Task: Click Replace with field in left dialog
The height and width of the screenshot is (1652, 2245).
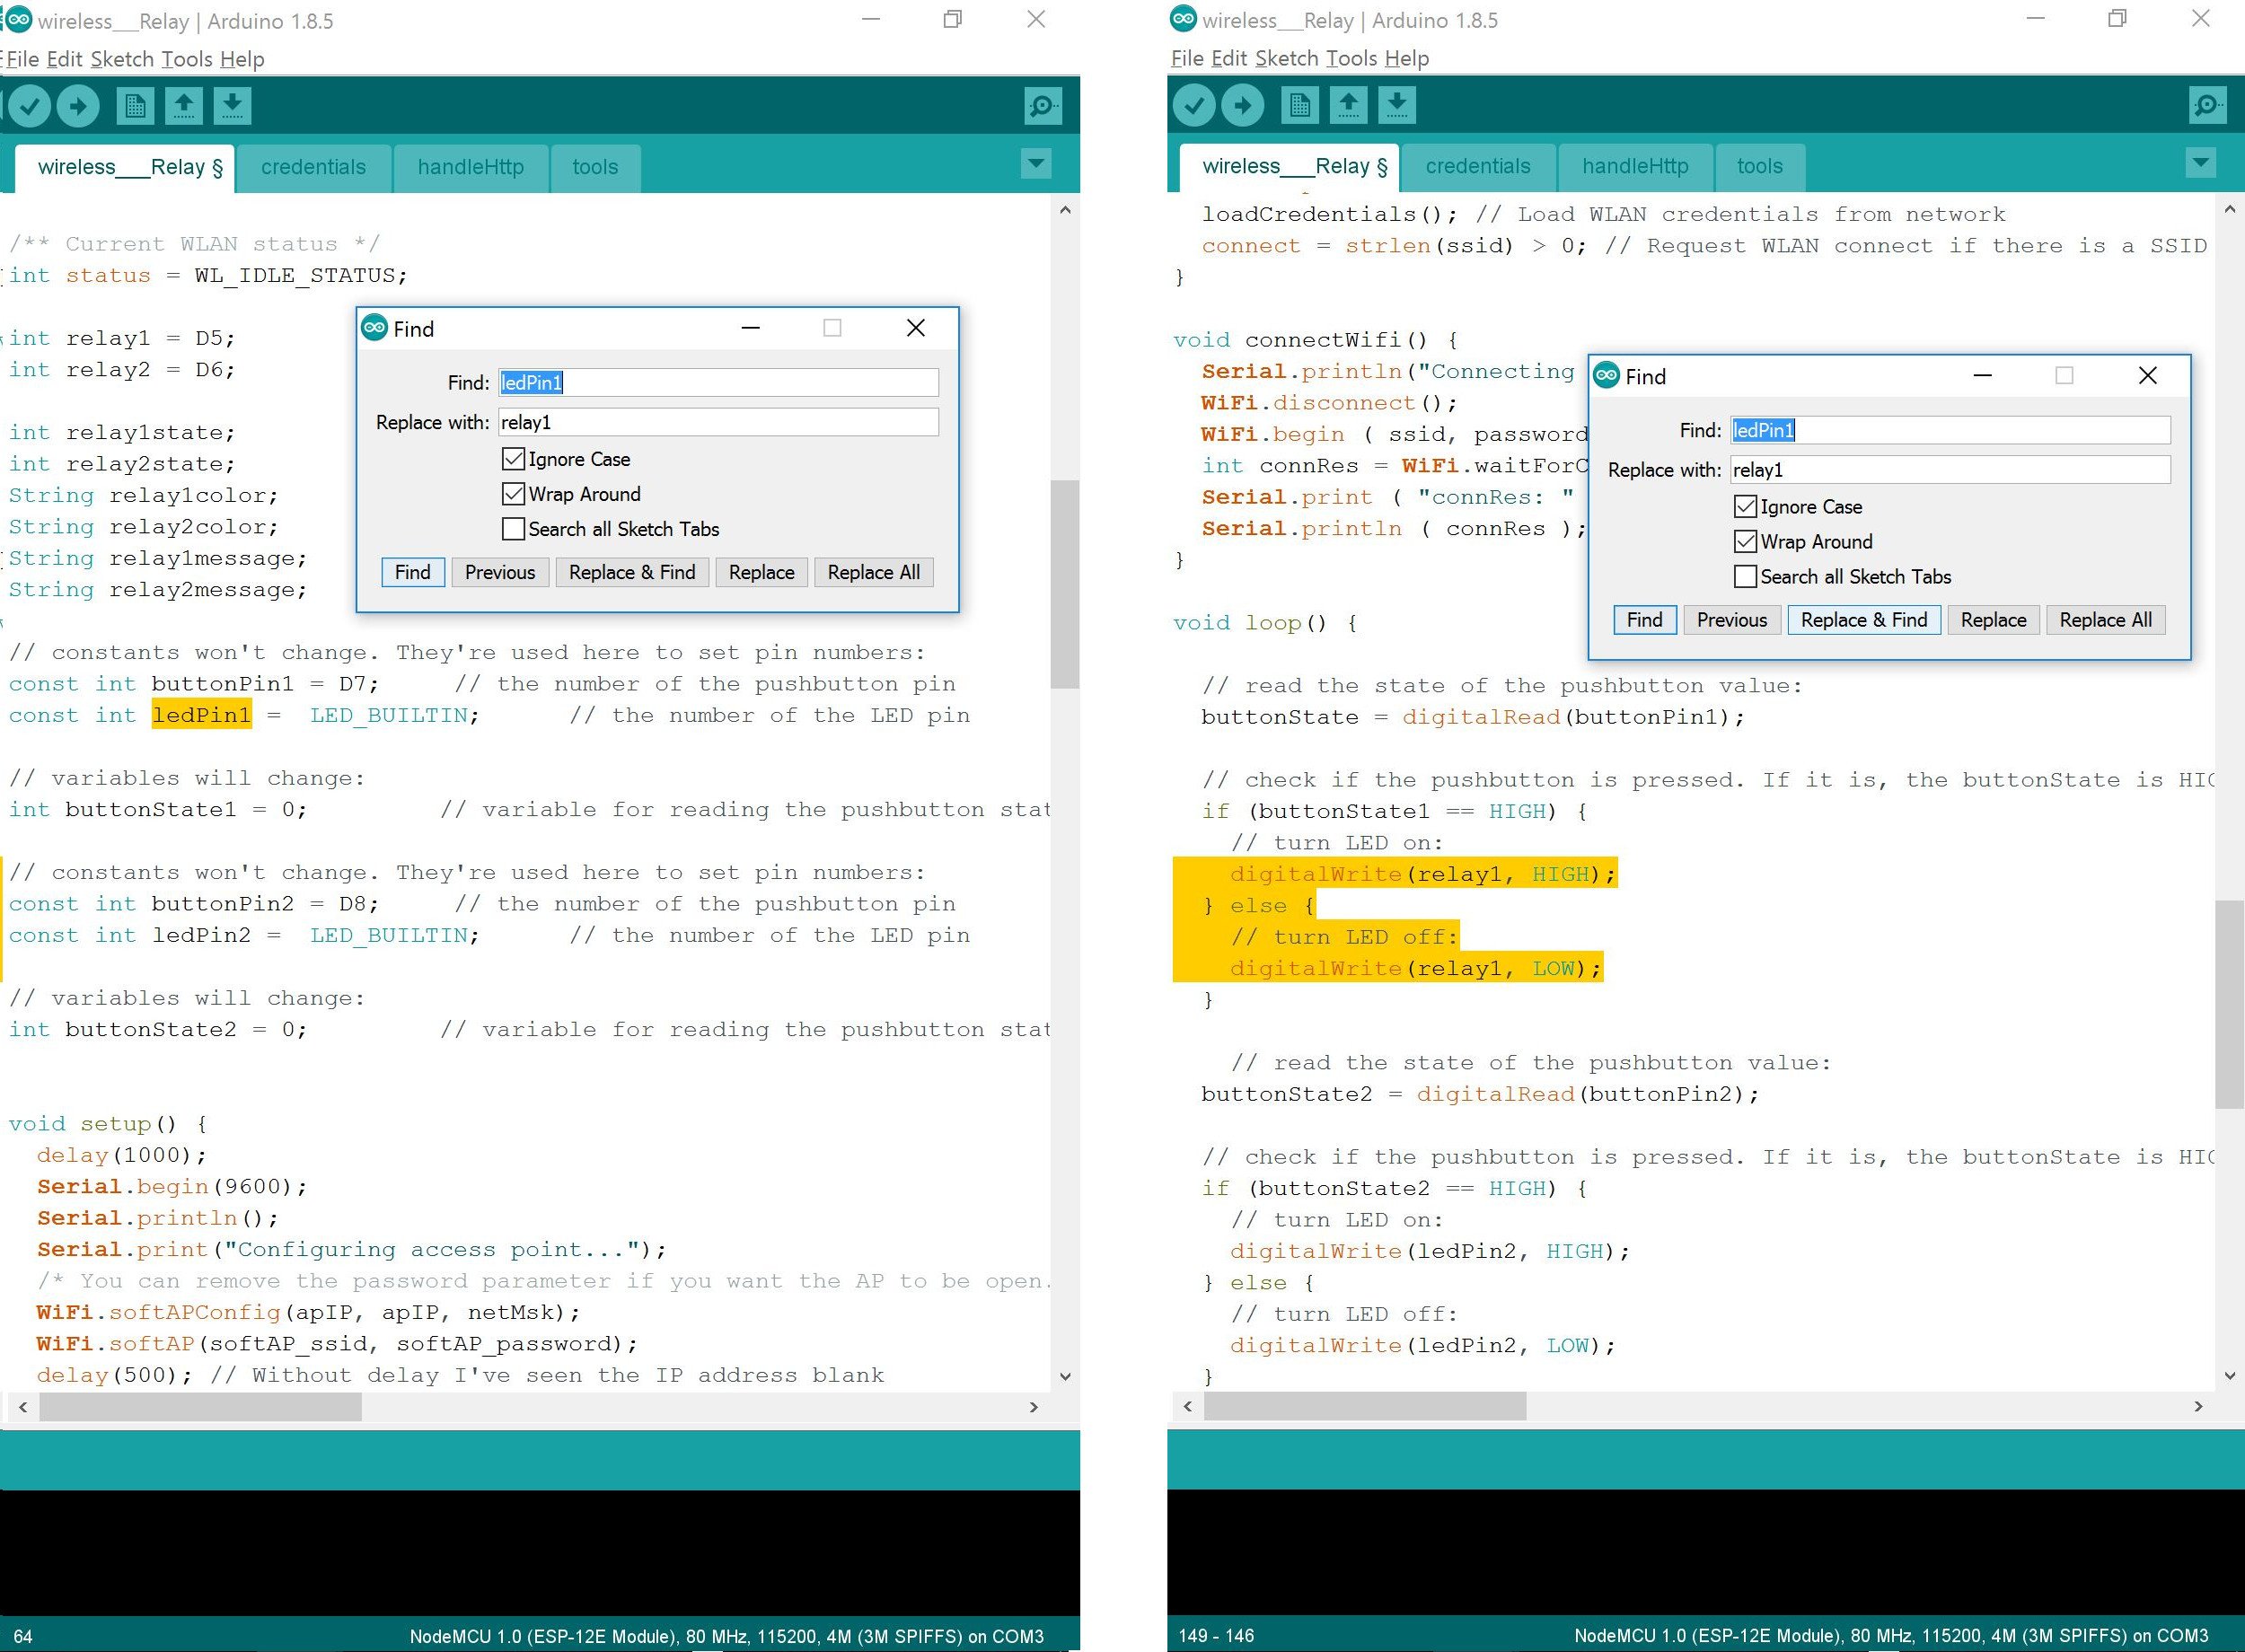Action: 717,422
